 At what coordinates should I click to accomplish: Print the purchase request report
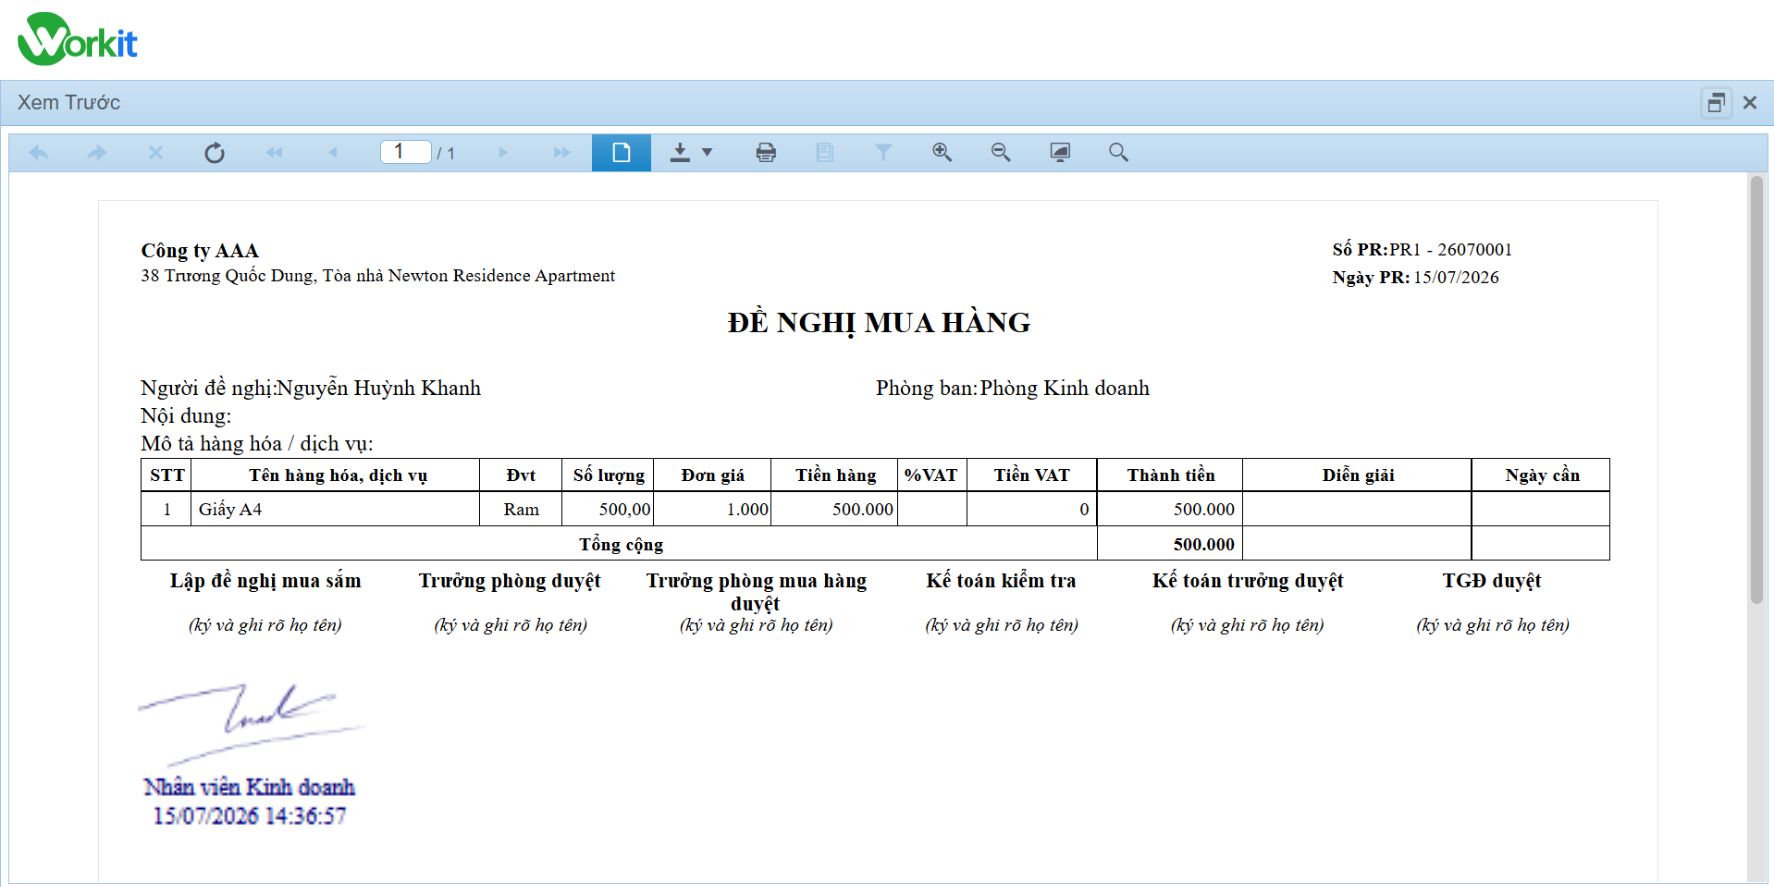766,153
